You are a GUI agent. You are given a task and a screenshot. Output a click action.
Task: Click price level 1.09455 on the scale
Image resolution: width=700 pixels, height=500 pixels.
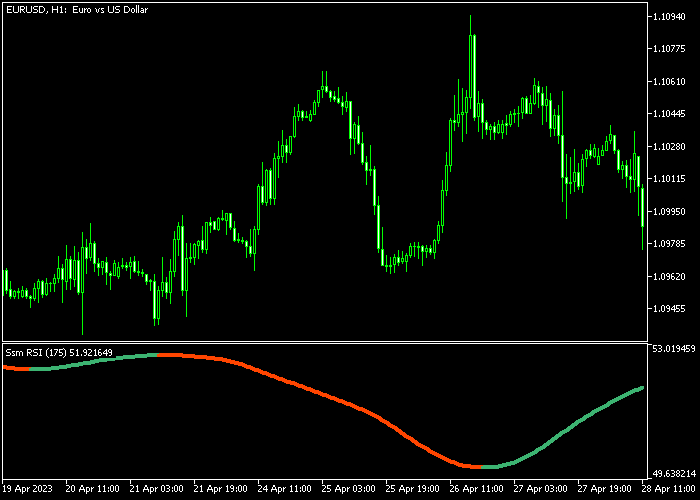coord(669,308)
